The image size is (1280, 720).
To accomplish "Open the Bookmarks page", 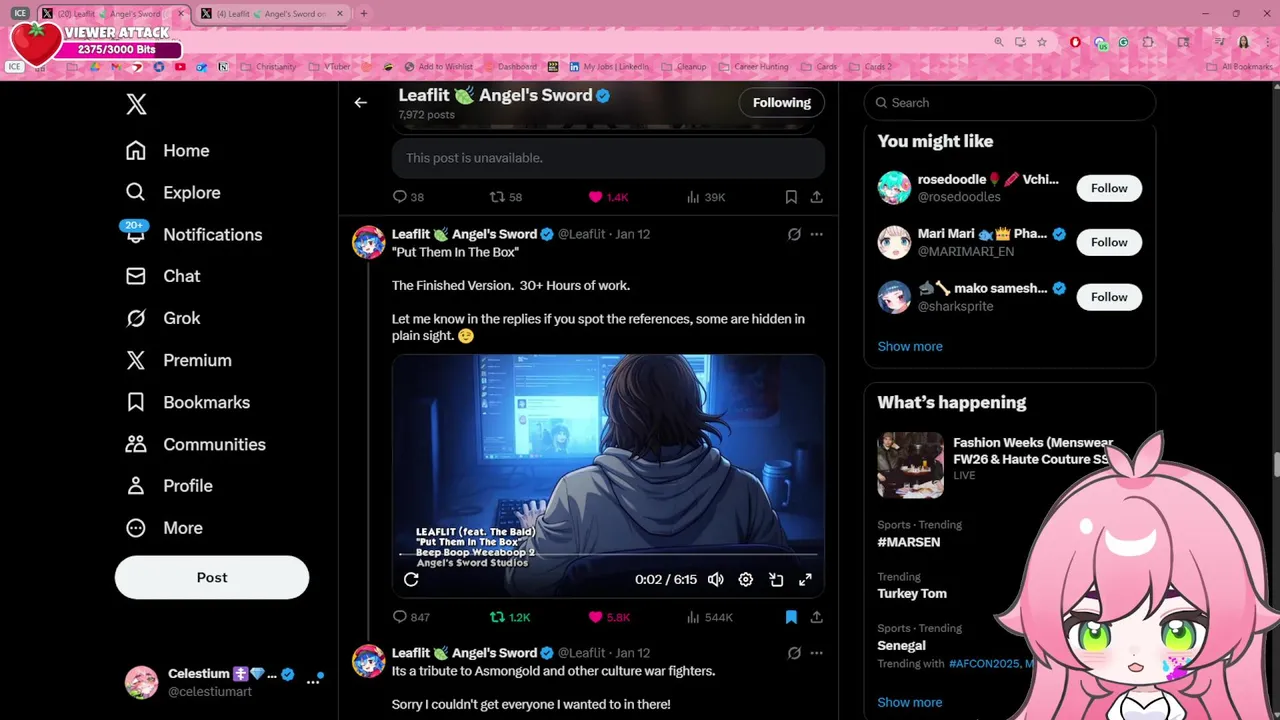I will pyautogui.click(x=187, y=402).
